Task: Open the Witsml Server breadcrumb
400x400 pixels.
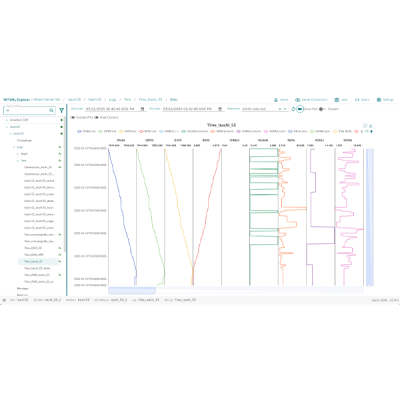Action: pos(47,100)
